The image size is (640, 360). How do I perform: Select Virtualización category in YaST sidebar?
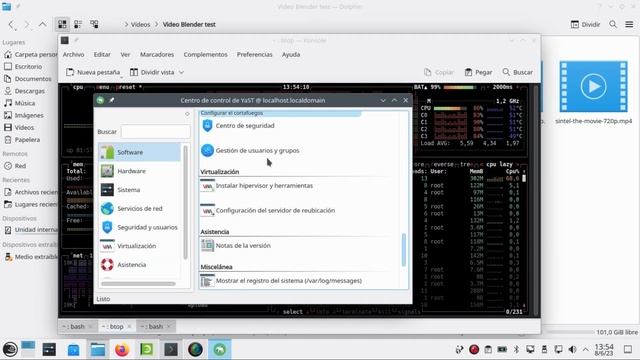pos(140,246)
